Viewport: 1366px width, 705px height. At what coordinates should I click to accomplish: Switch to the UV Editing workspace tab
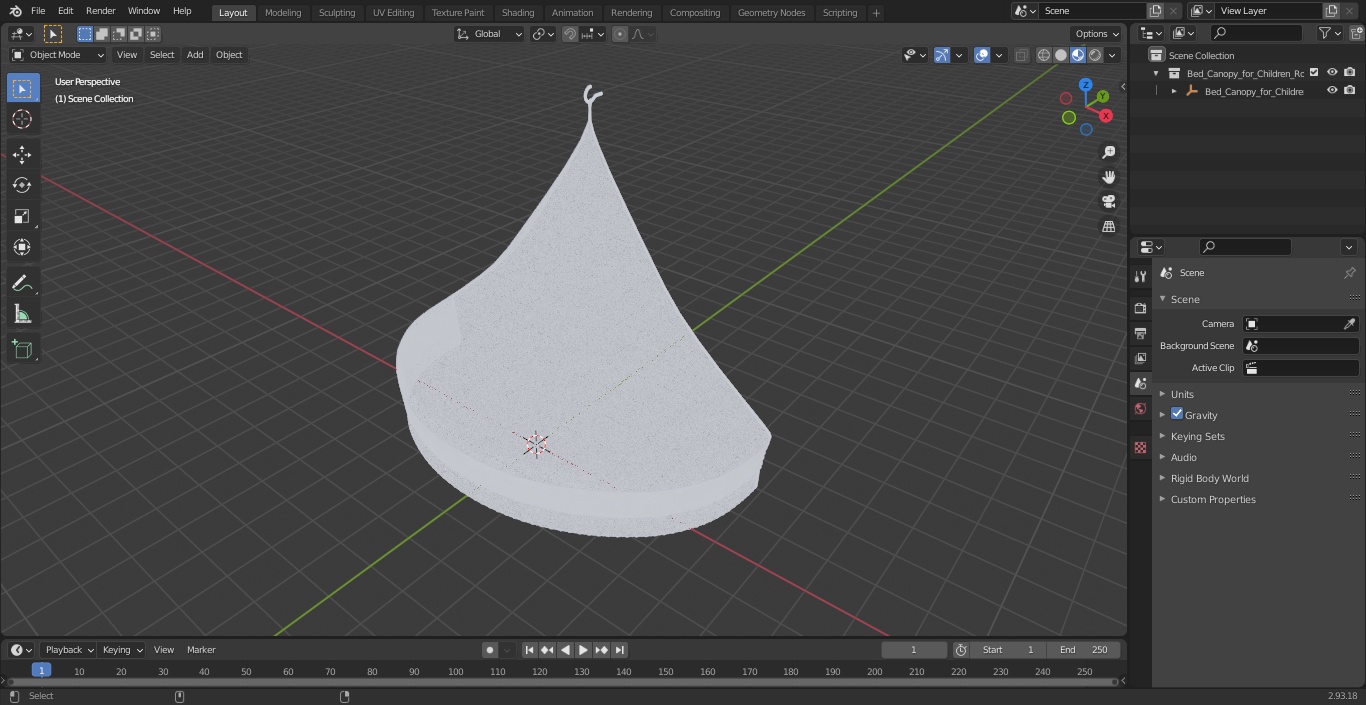coord(393,12)
